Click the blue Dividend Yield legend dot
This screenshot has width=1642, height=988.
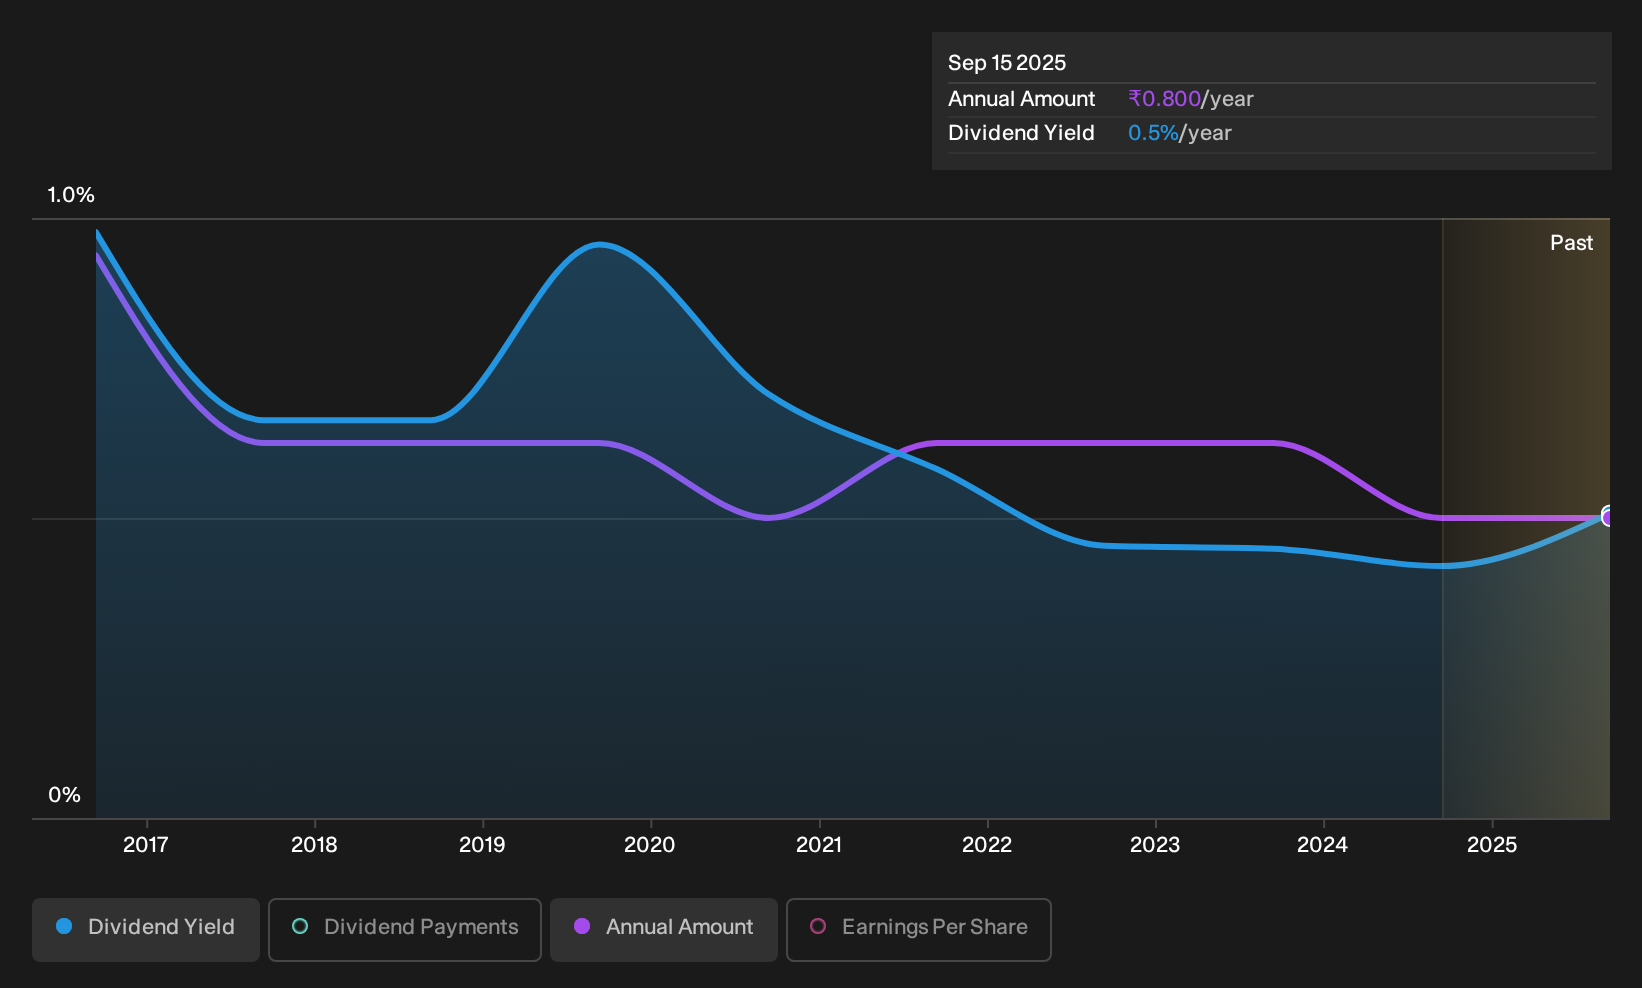coord(64,927)
